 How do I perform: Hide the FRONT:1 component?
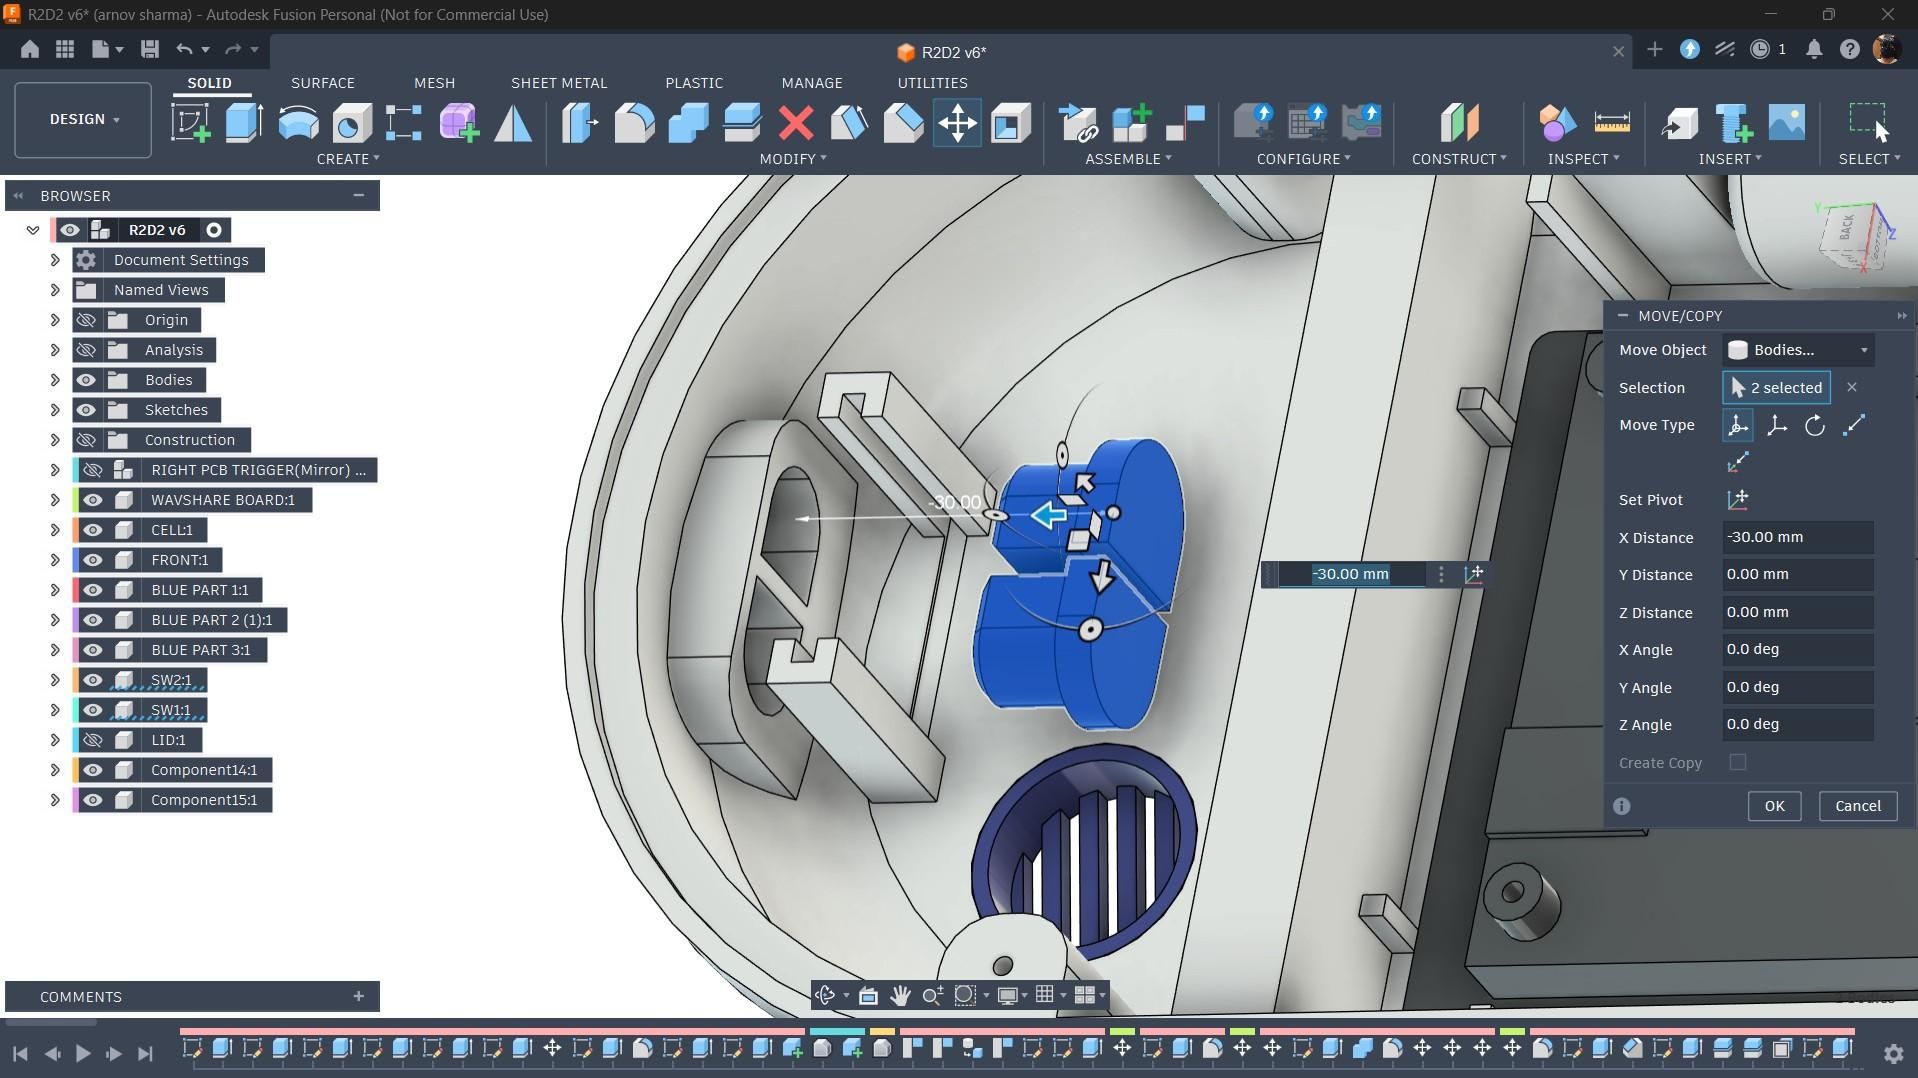tap(93, 560)
